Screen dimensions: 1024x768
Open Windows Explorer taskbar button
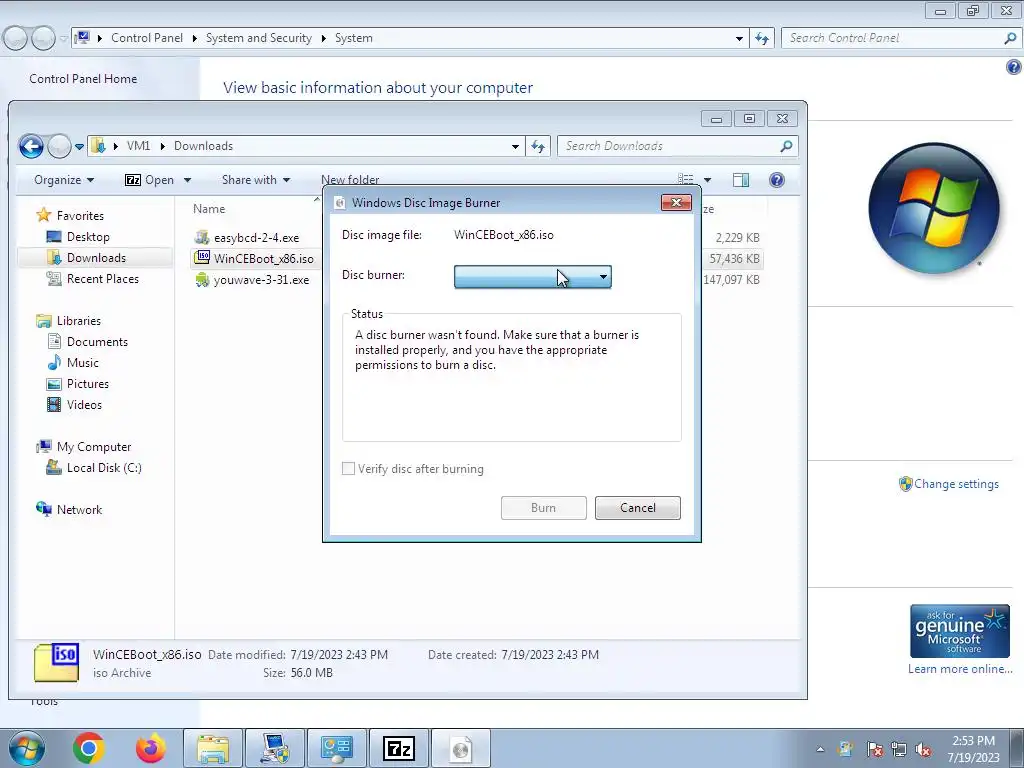[x=212, y=748]
